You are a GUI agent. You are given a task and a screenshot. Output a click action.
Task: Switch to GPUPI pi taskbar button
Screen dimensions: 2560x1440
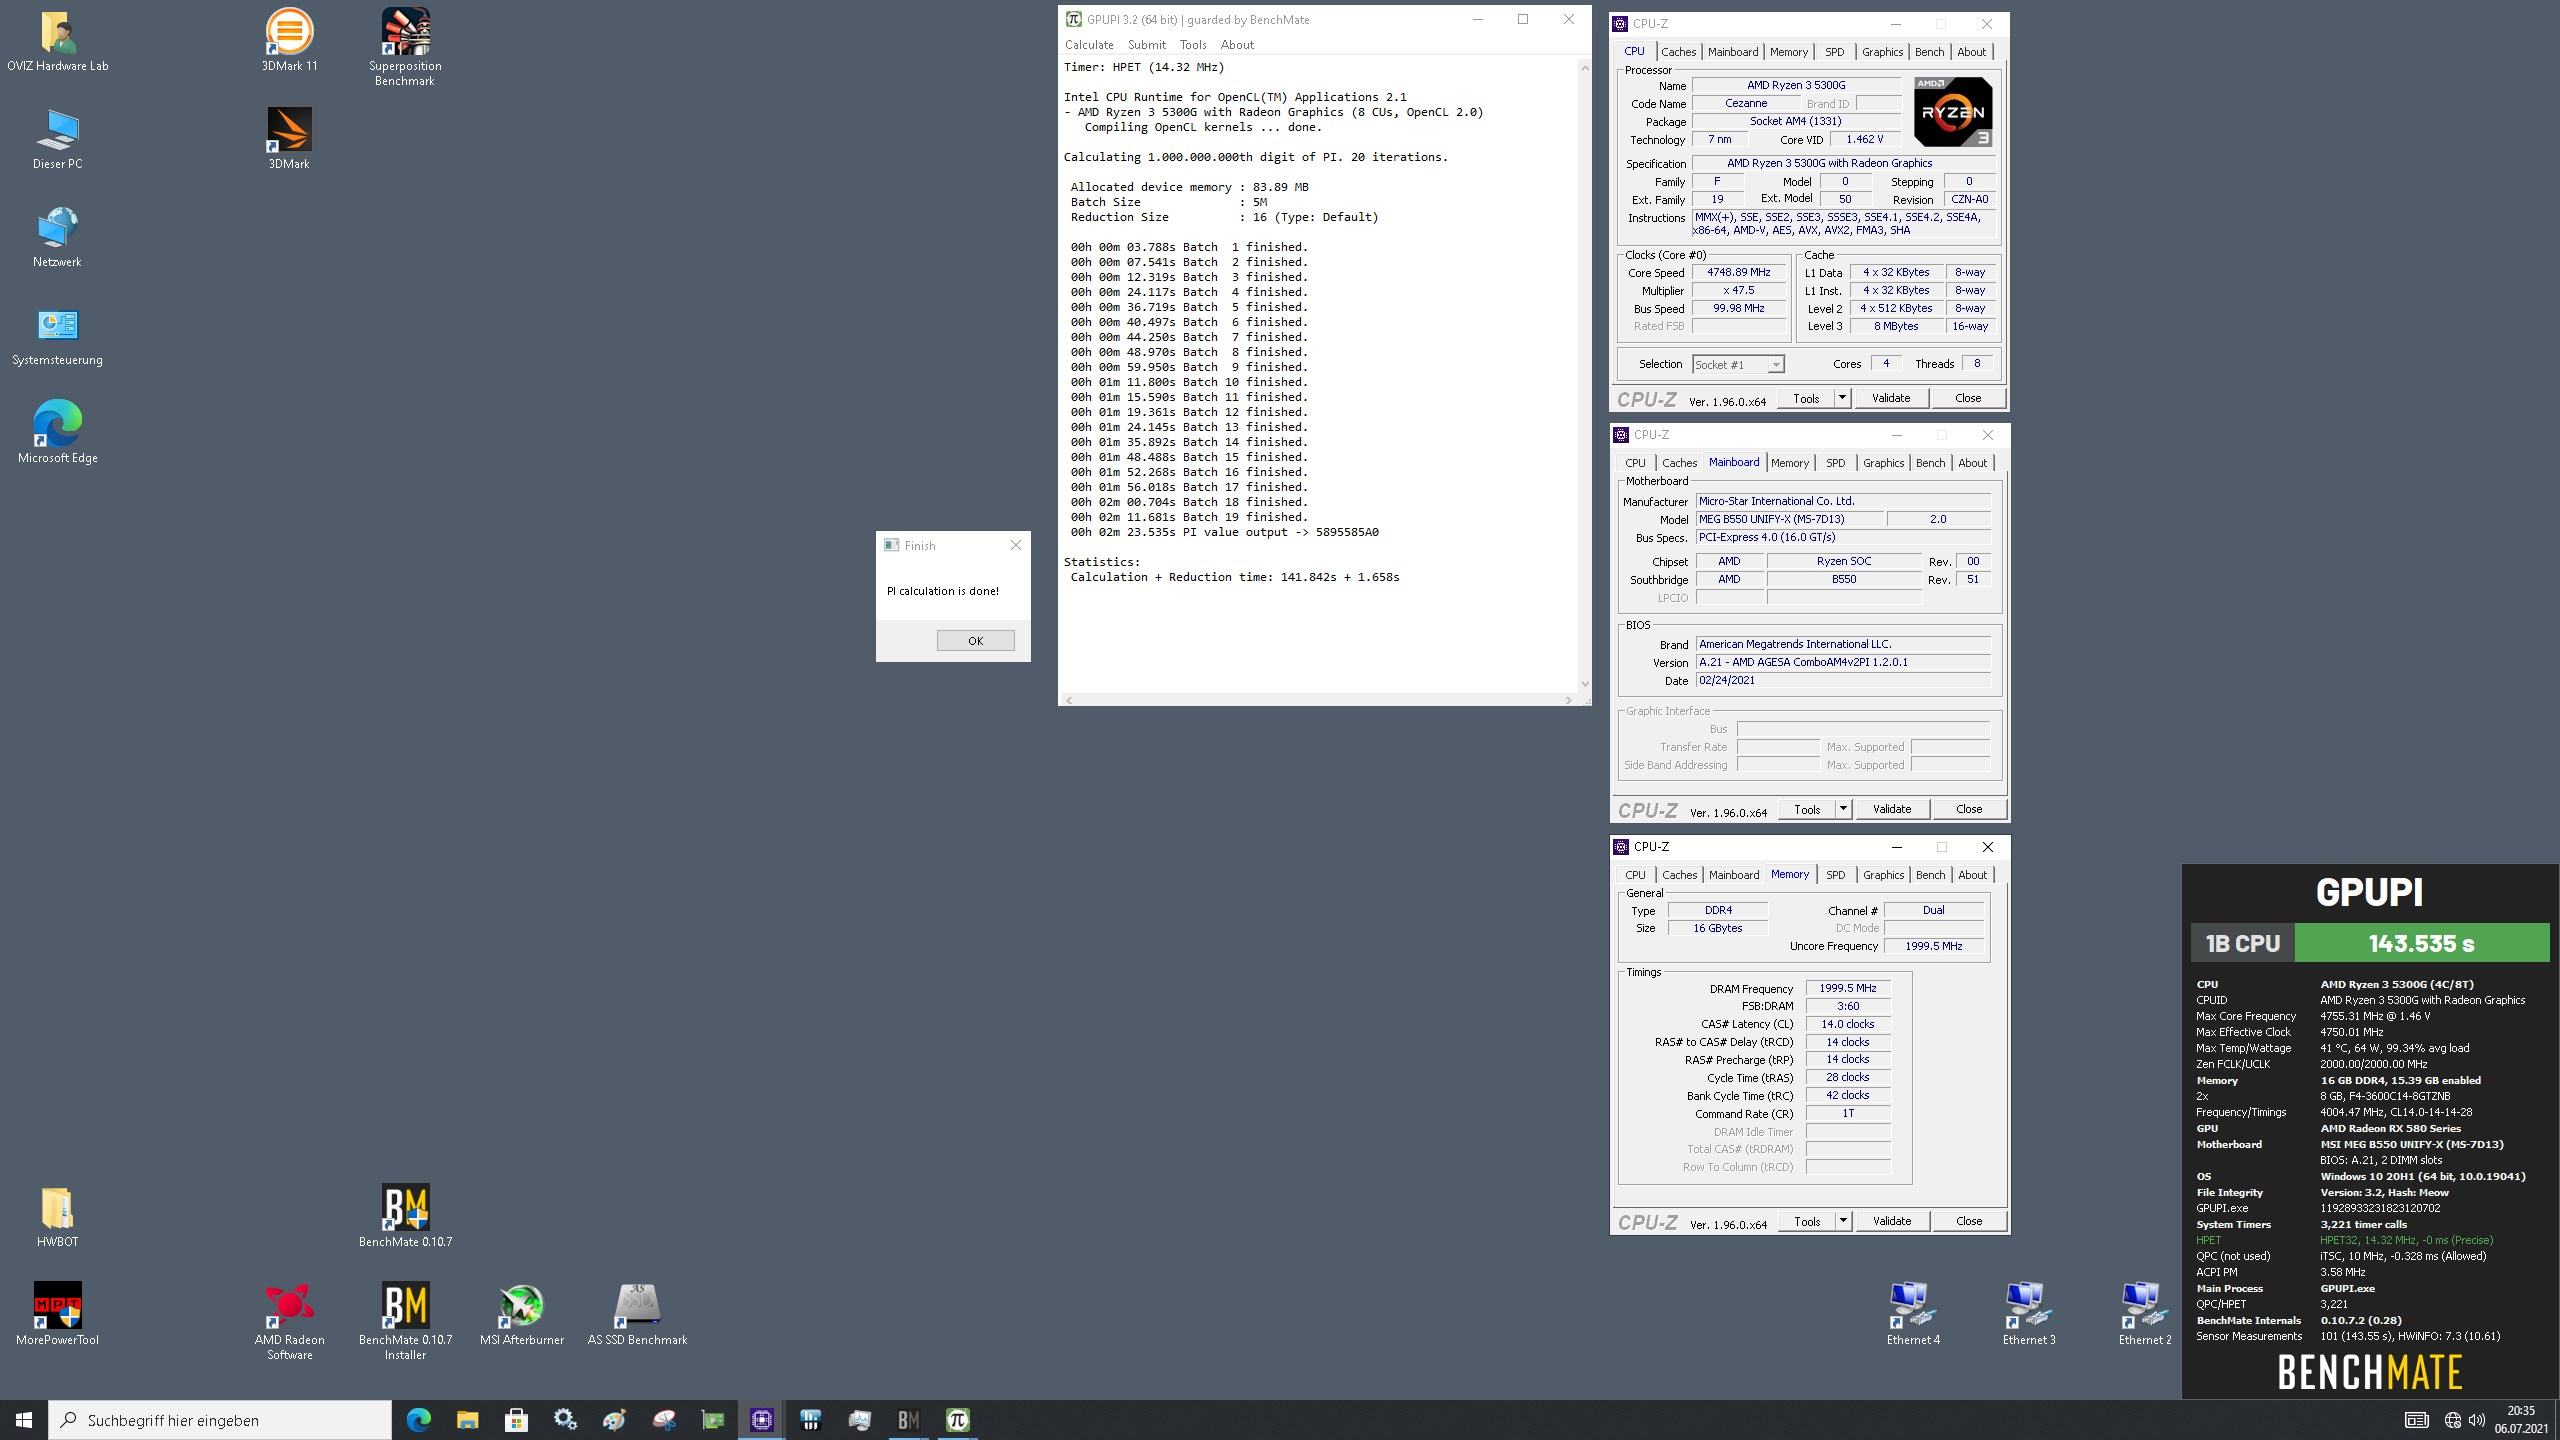point(957,1420)
